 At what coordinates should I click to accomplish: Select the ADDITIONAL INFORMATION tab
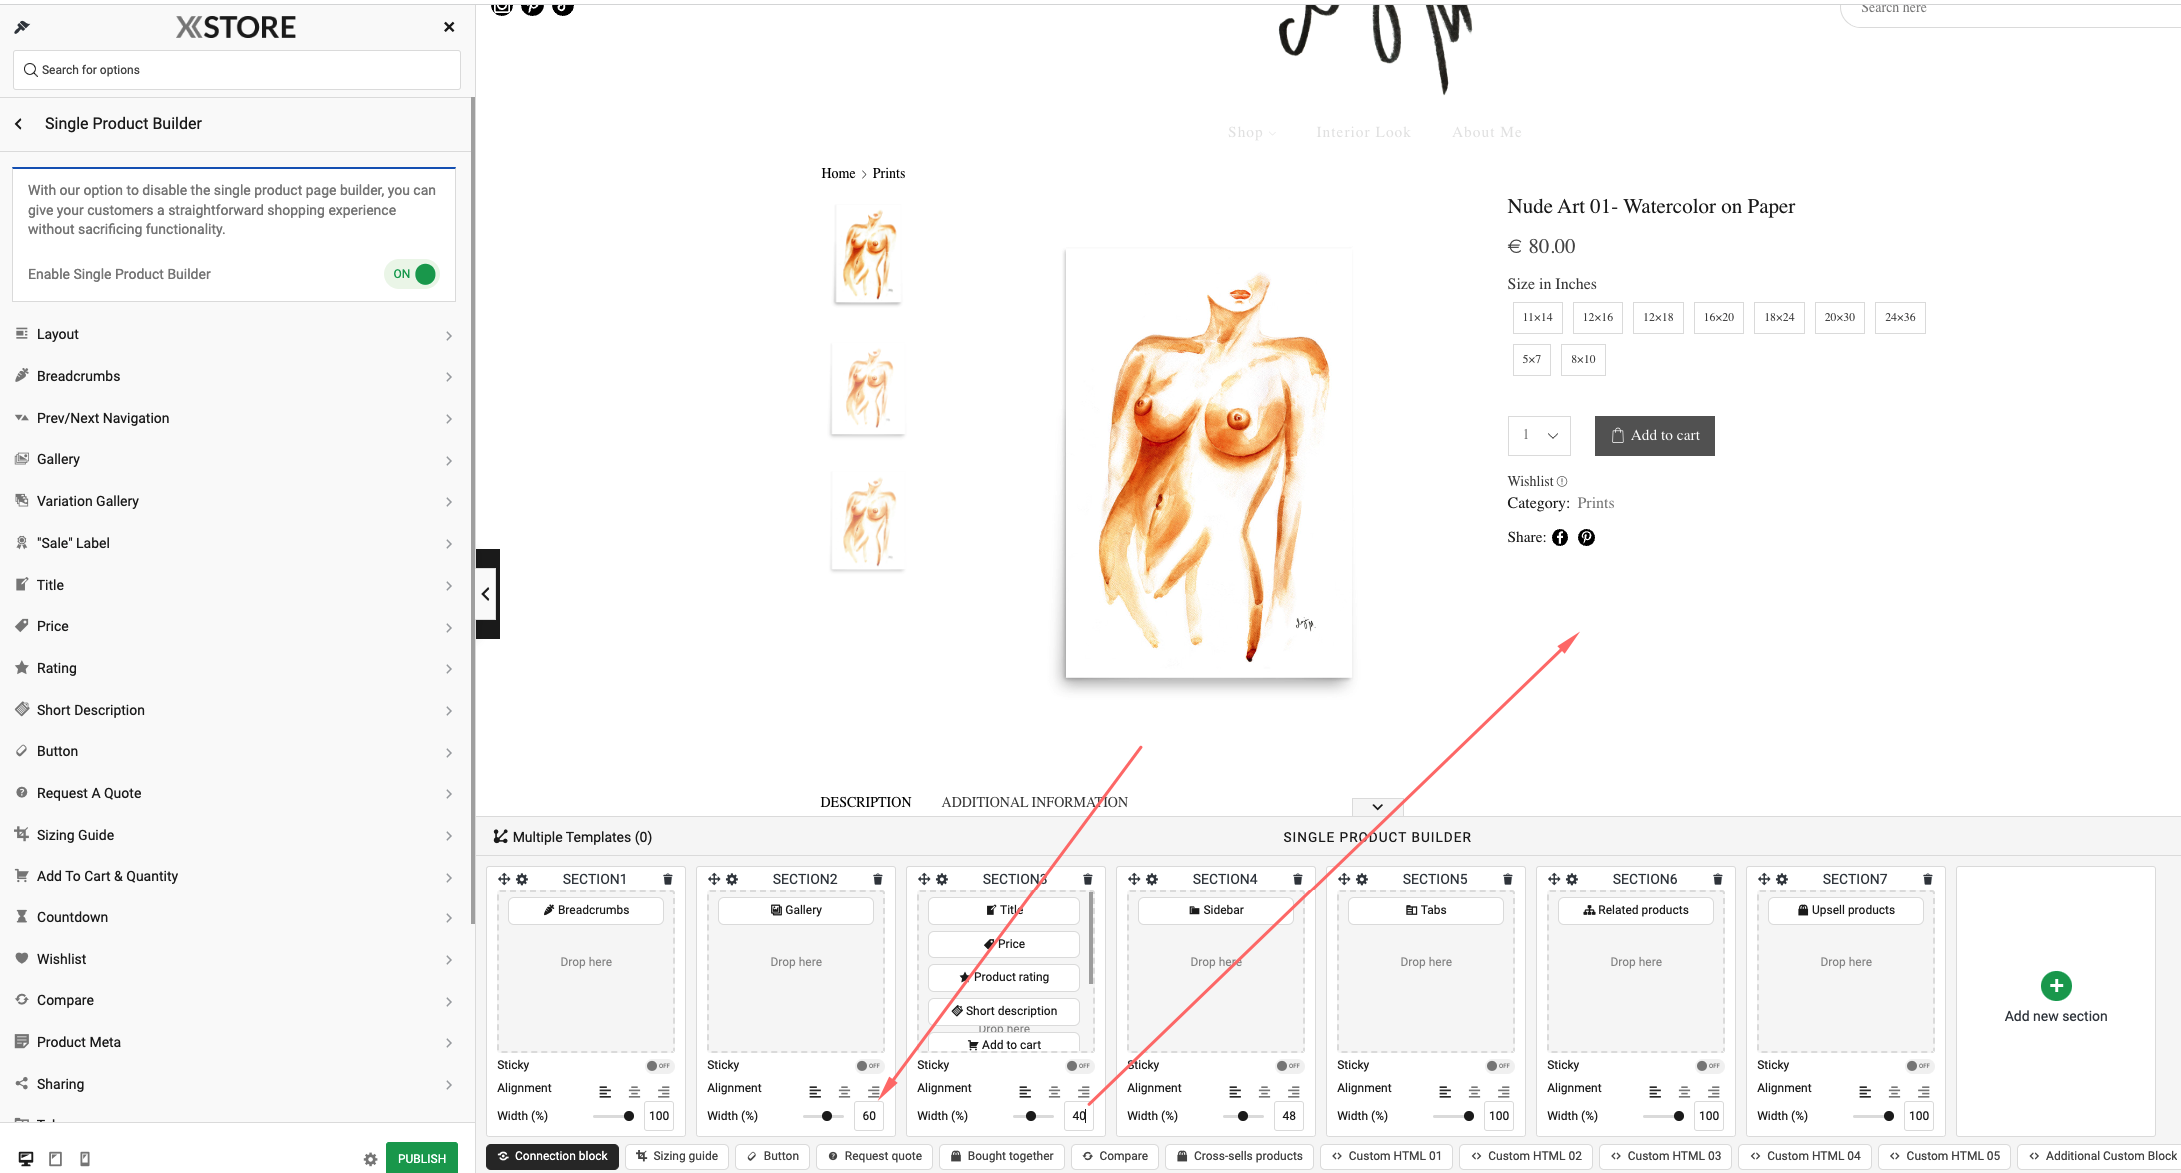[1034, 802]
